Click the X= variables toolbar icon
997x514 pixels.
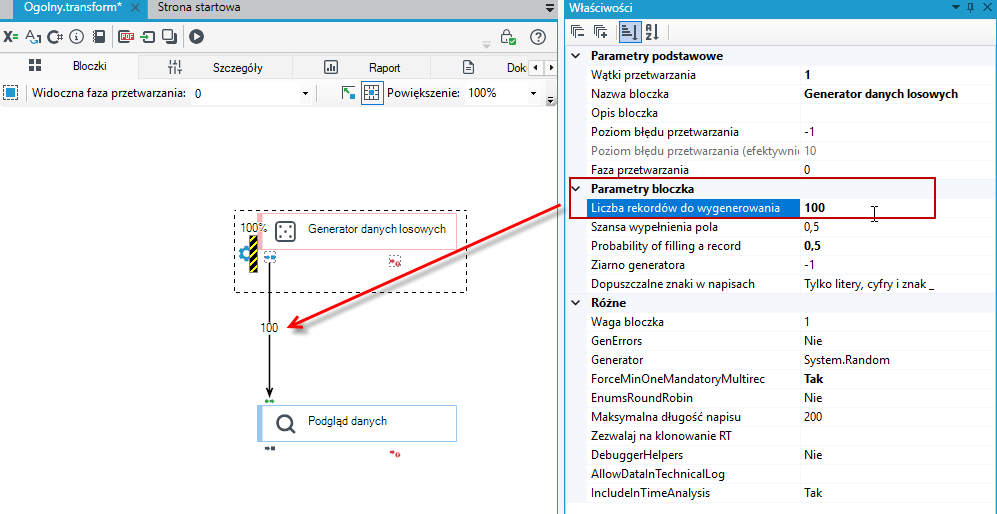pos(11,37)
